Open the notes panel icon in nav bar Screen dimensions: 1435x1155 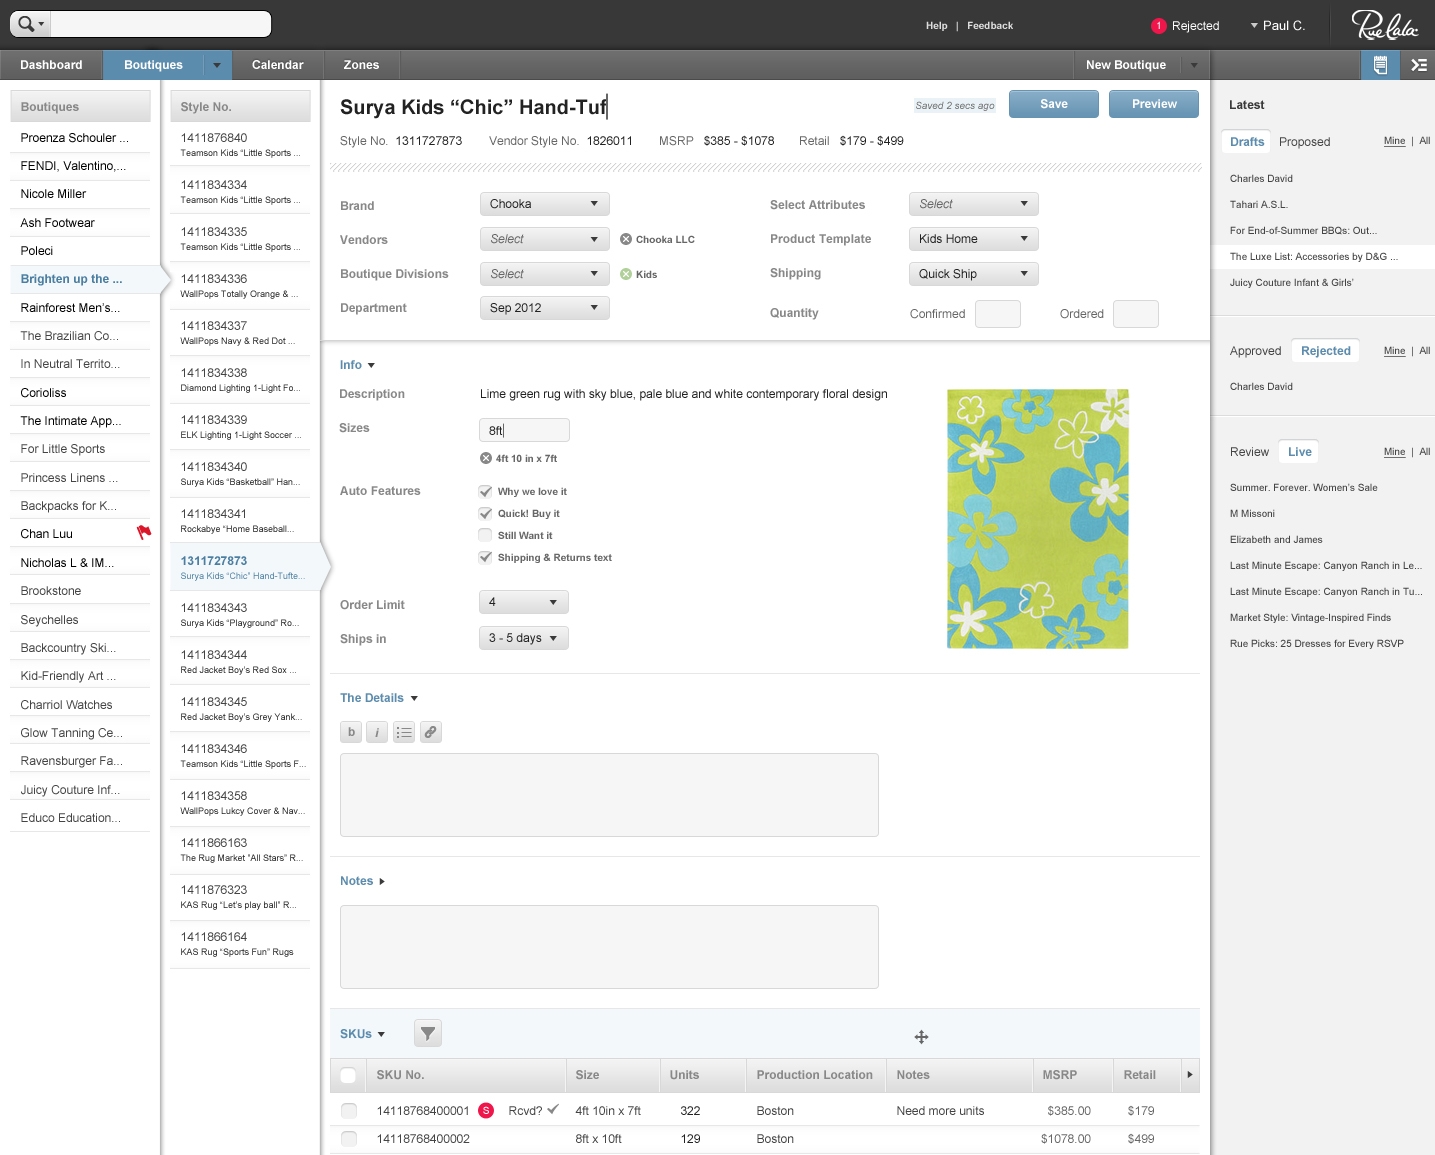(x=1380, y=65)
